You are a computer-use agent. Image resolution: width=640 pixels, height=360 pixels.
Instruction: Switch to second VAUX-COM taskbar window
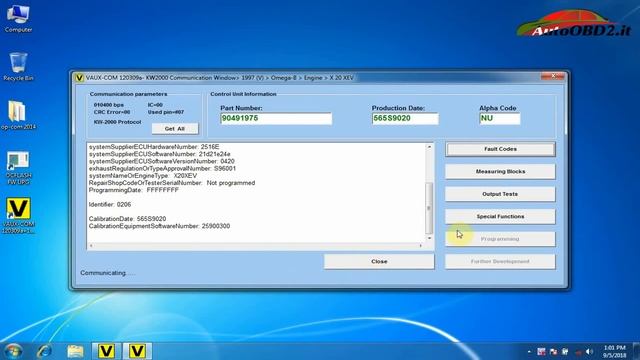coord(137,351)
